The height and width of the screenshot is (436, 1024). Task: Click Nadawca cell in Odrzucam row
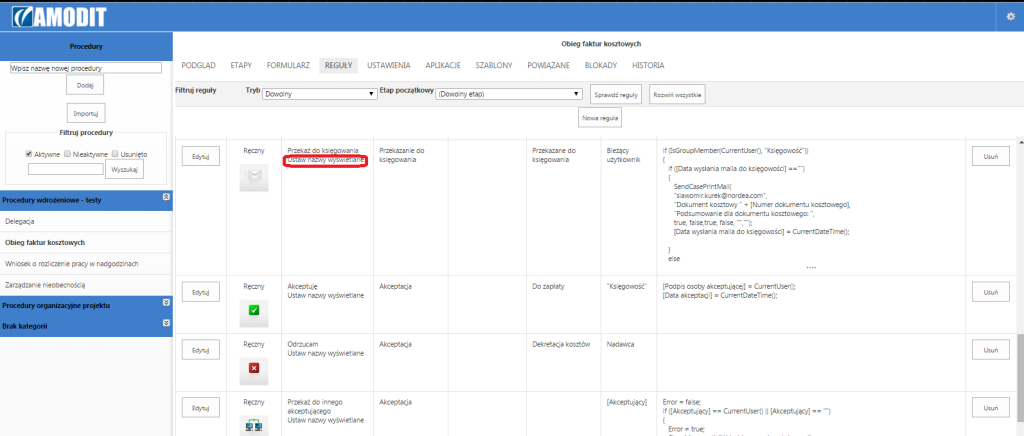[x=619, y=343]
